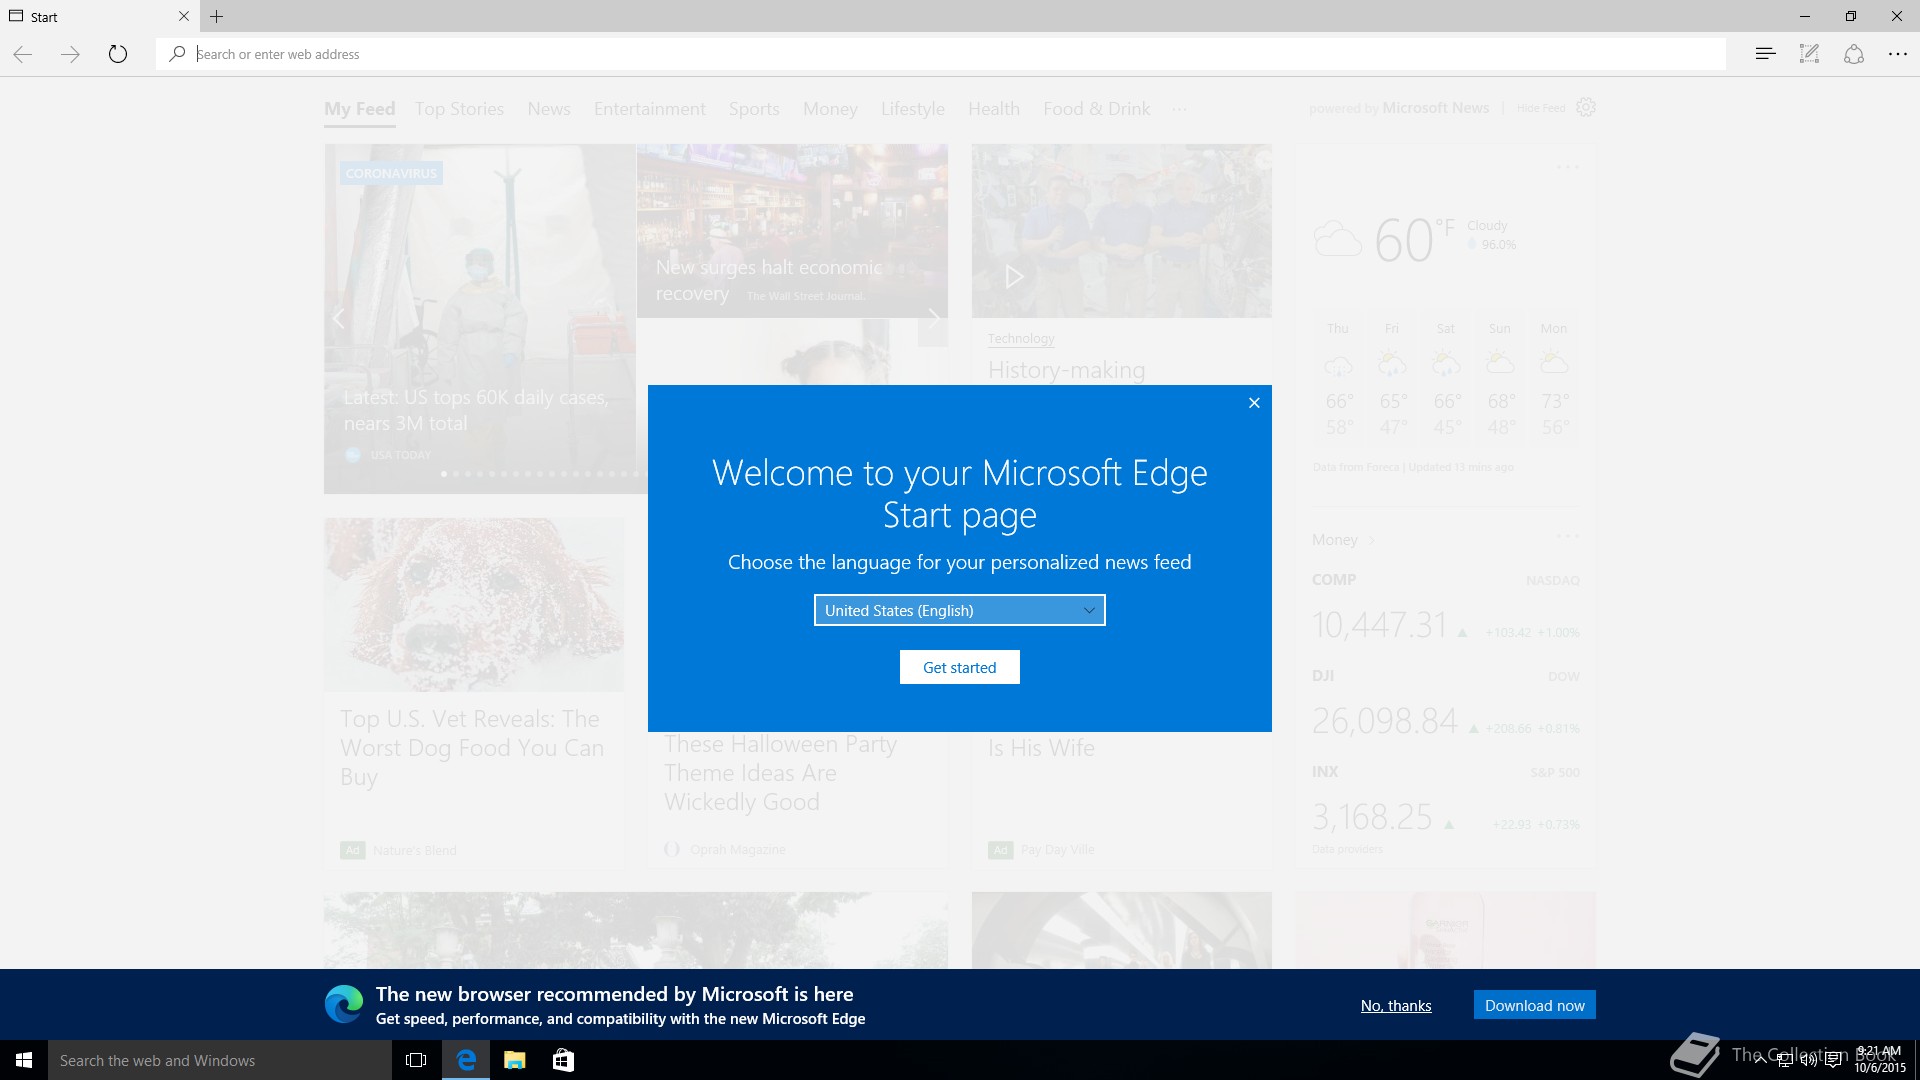This screenshot has width=1920, height=1080.
Task: Open the Store from the taskbar
Action: click(x=563, y=1060)
